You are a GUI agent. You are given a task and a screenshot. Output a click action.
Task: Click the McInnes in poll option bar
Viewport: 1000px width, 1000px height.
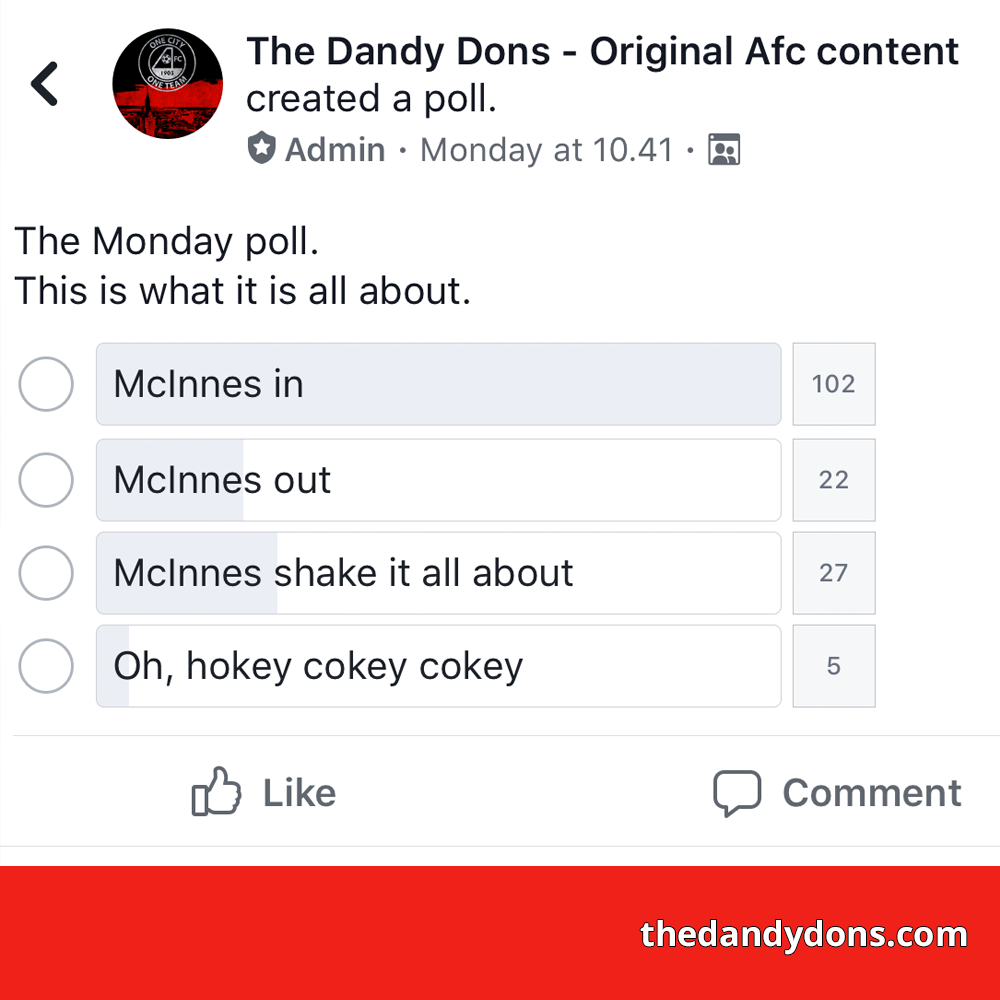[x=439, y=384]
